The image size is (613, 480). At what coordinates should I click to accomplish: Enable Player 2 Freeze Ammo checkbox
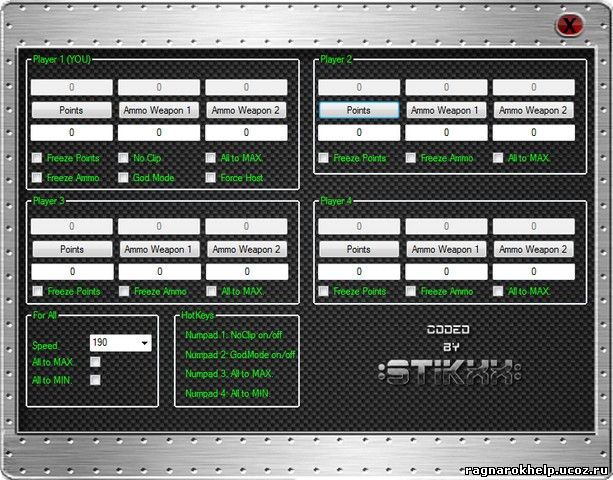[x=411, y=158]
